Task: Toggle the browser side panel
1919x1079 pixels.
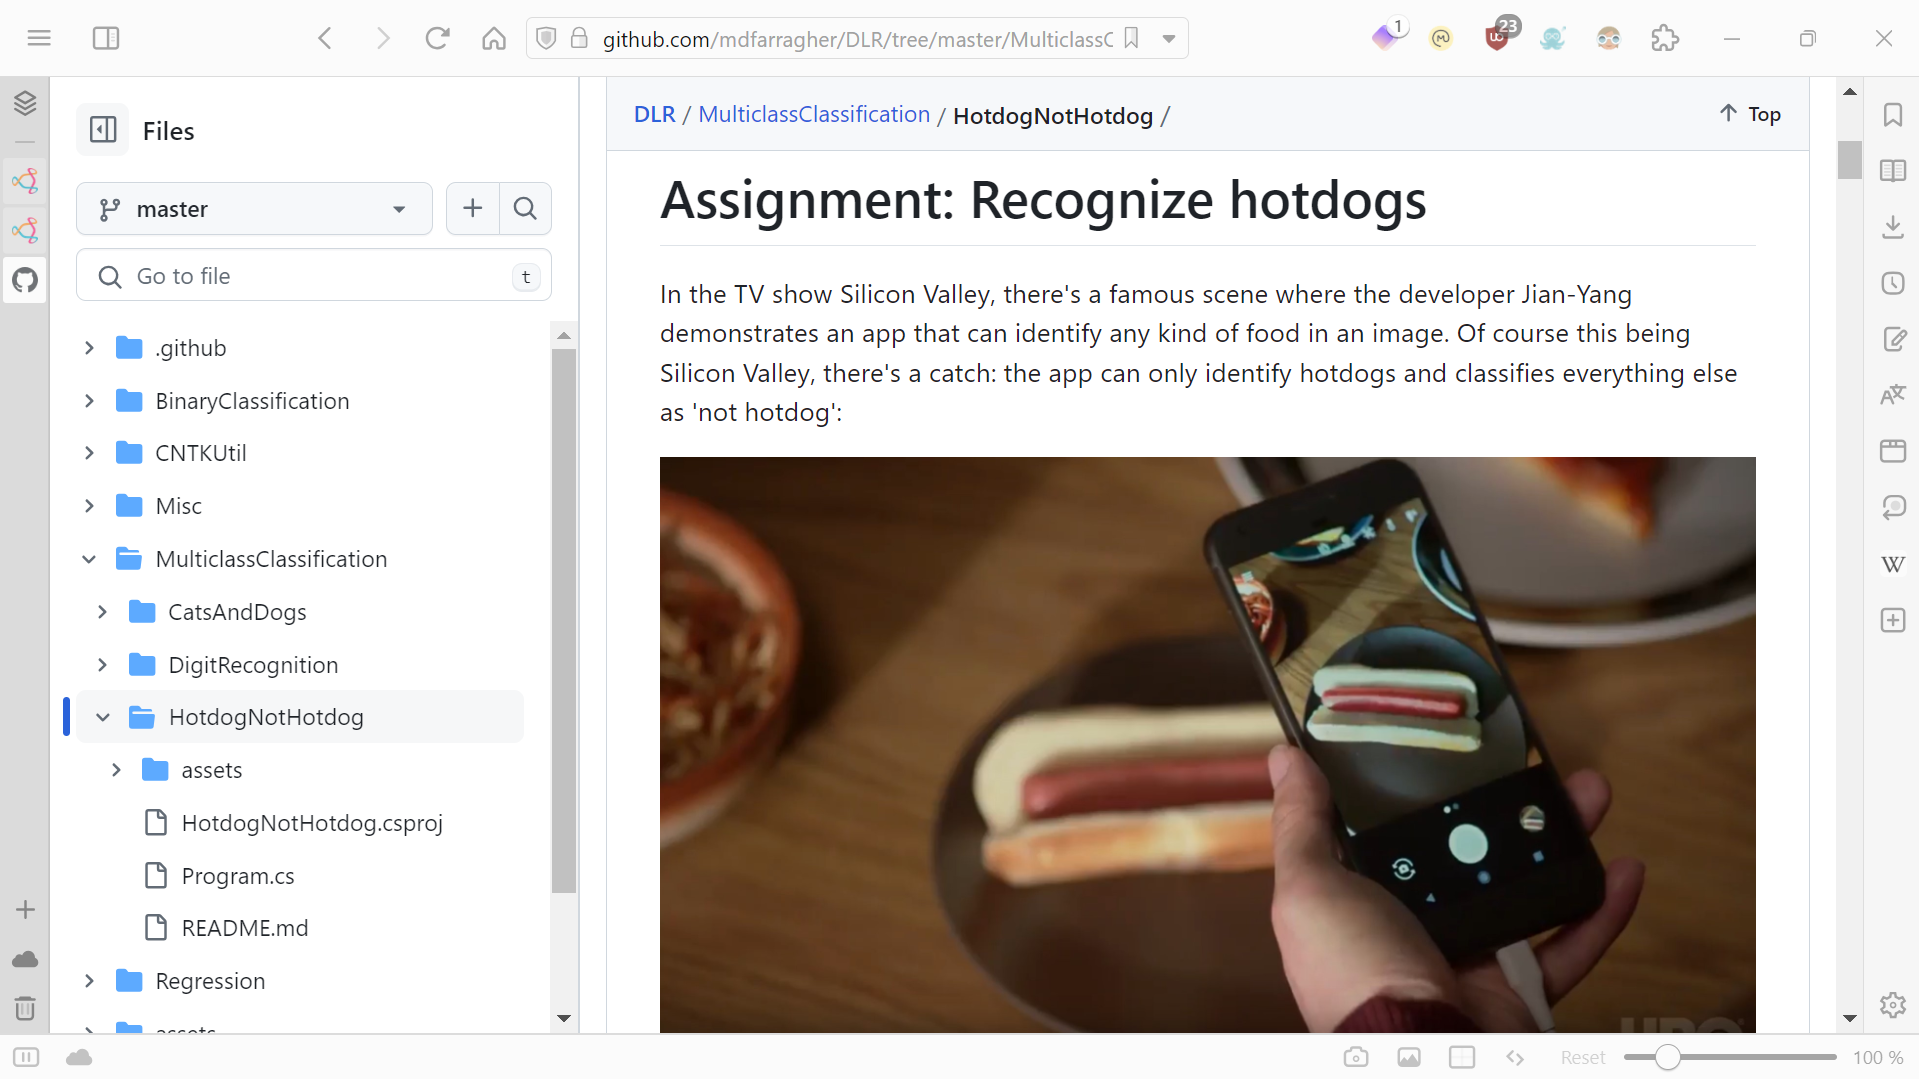Action: tap(106, 38)
